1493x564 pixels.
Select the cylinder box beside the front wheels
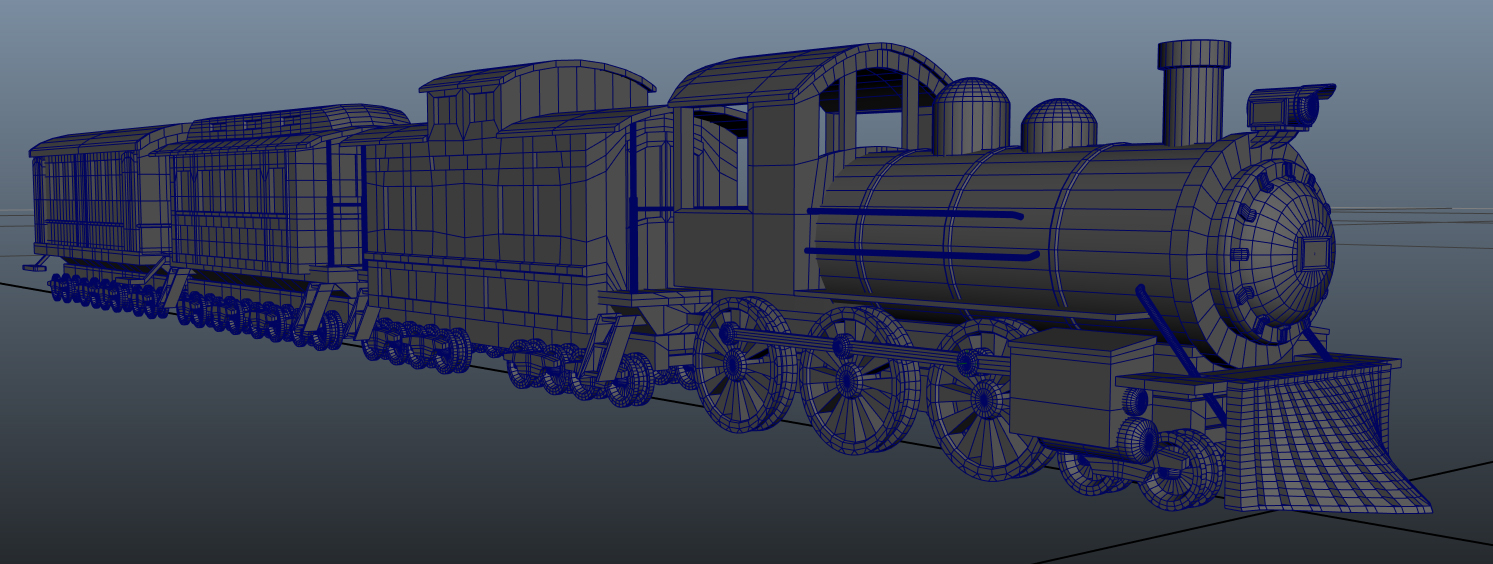click(1083, 387)
